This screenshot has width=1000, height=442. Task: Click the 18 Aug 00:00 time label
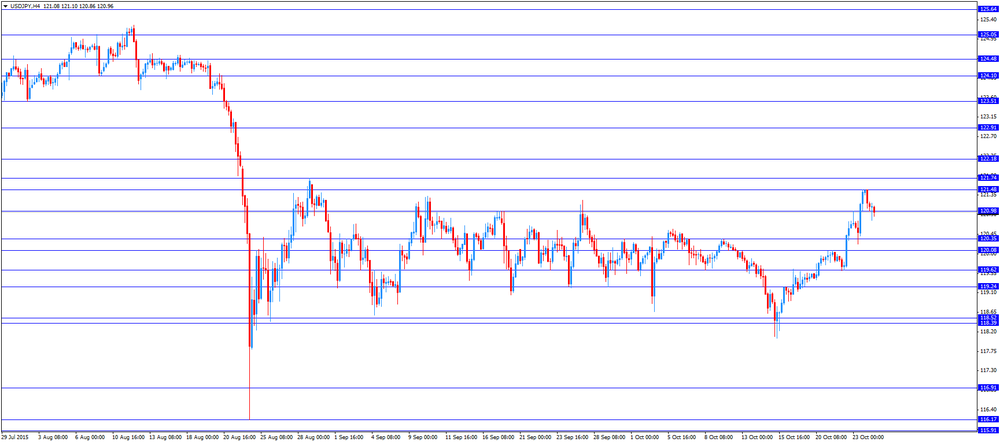(x=202, y=438)
